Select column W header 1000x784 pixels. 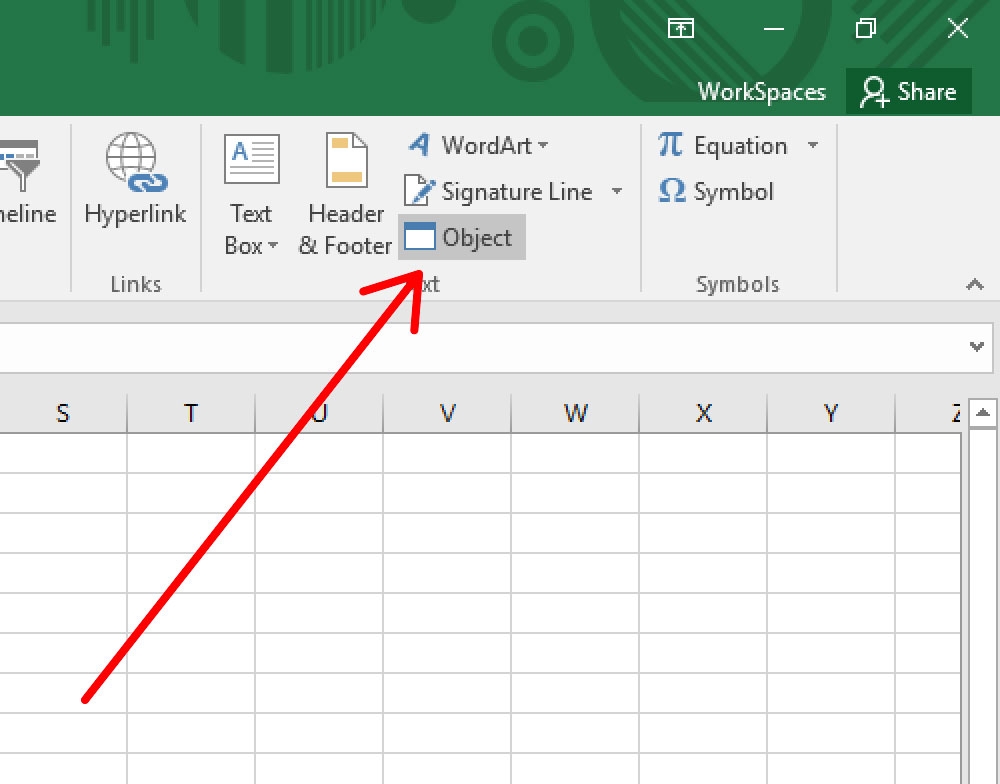pyautogui.click(x=575, y=413)
